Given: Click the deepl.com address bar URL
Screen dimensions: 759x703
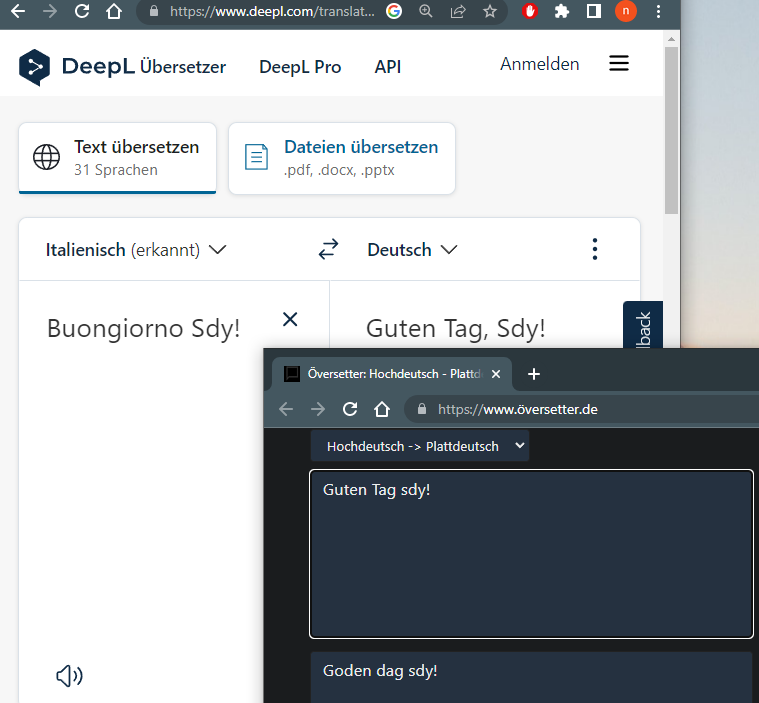Looking at the screenshot, I should coord(272,11).
